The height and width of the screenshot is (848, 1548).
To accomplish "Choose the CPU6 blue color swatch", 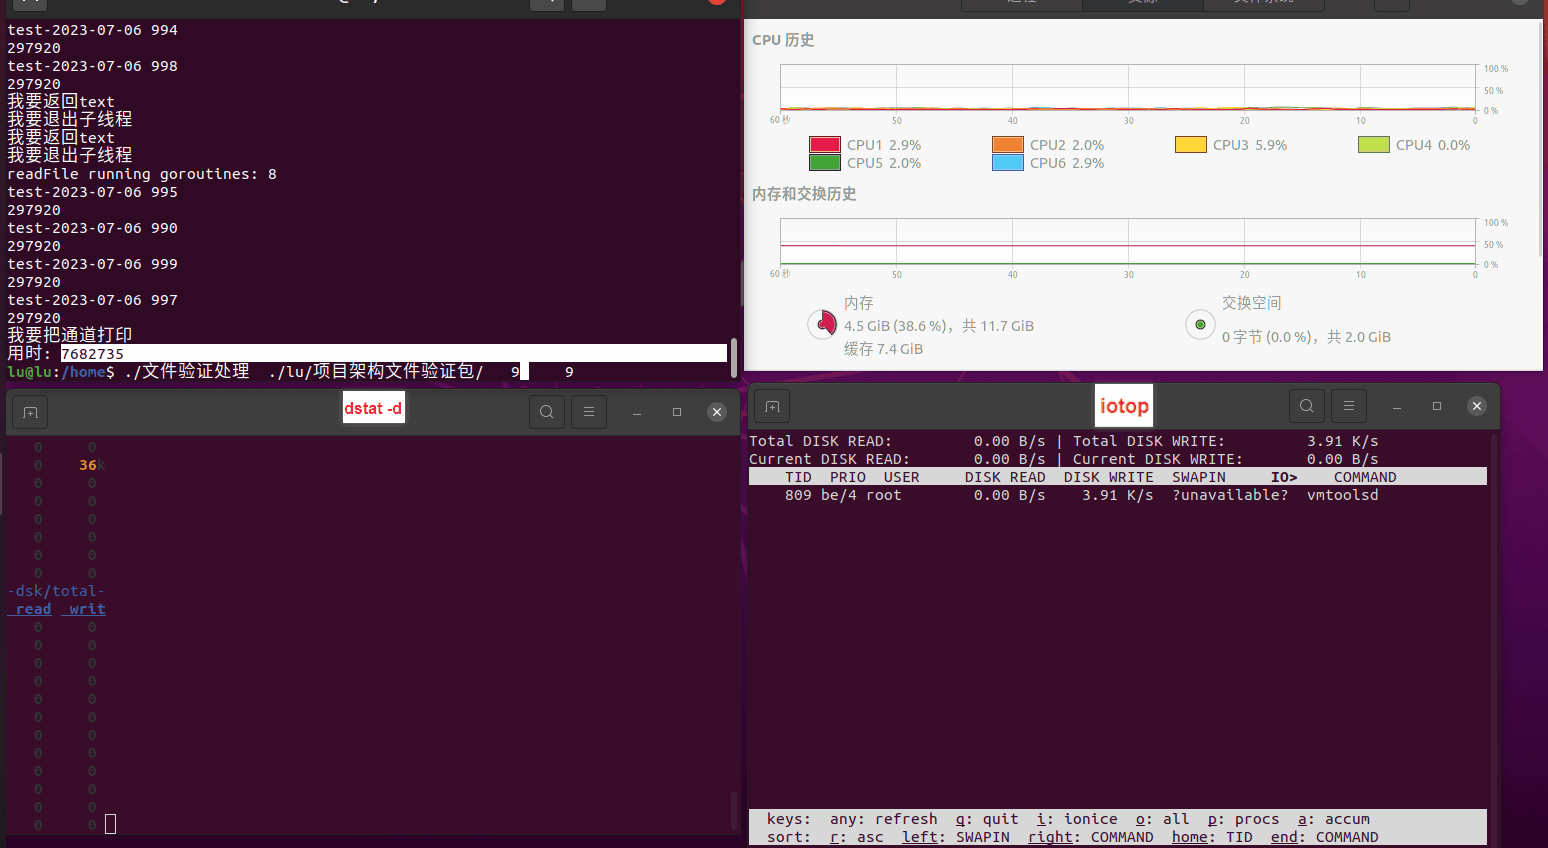I will (1008, 163).
